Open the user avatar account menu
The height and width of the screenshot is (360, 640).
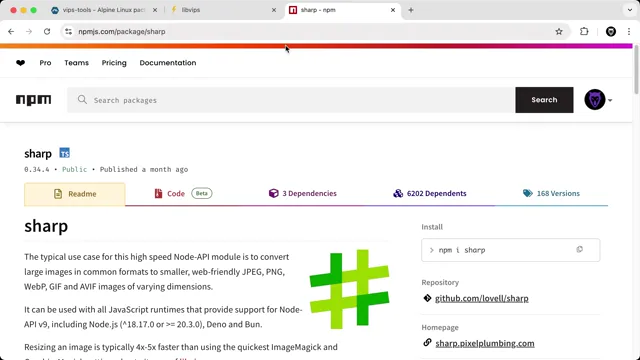598,100
